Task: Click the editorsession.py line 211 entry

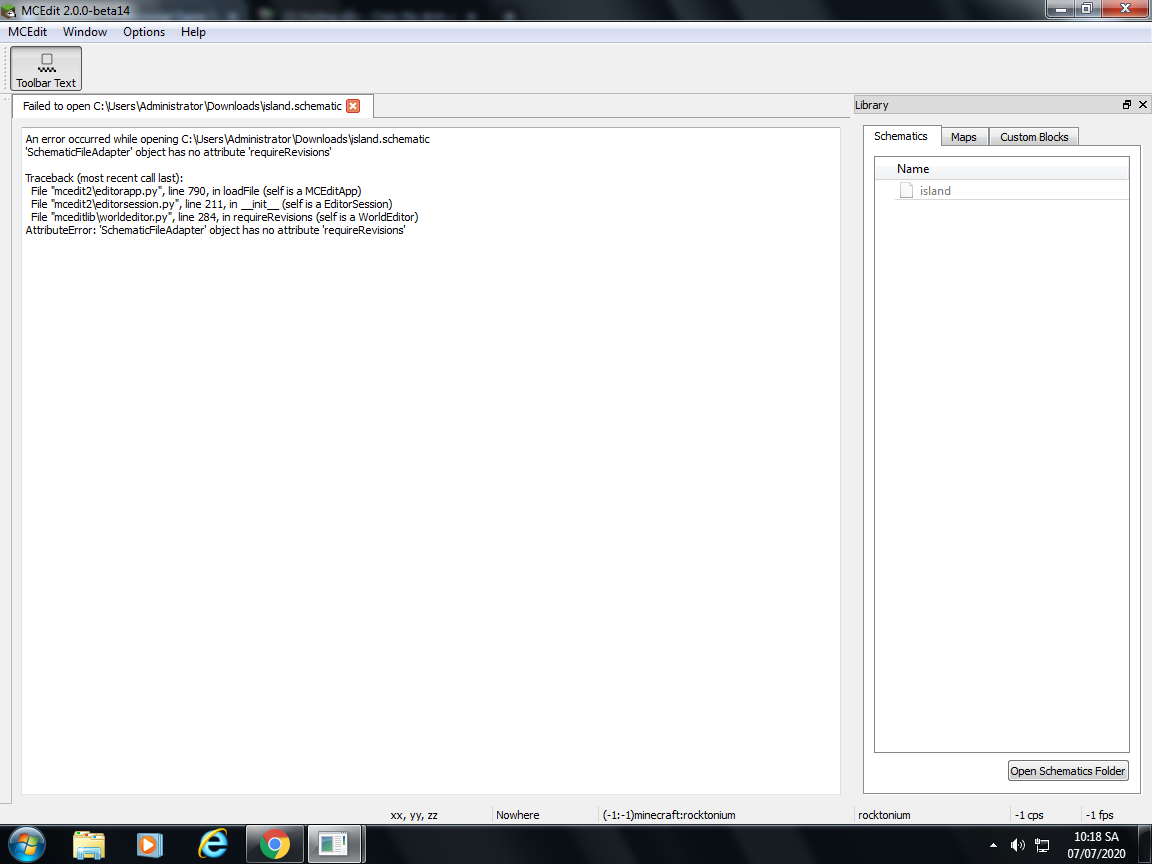Action: pos(212,204)
